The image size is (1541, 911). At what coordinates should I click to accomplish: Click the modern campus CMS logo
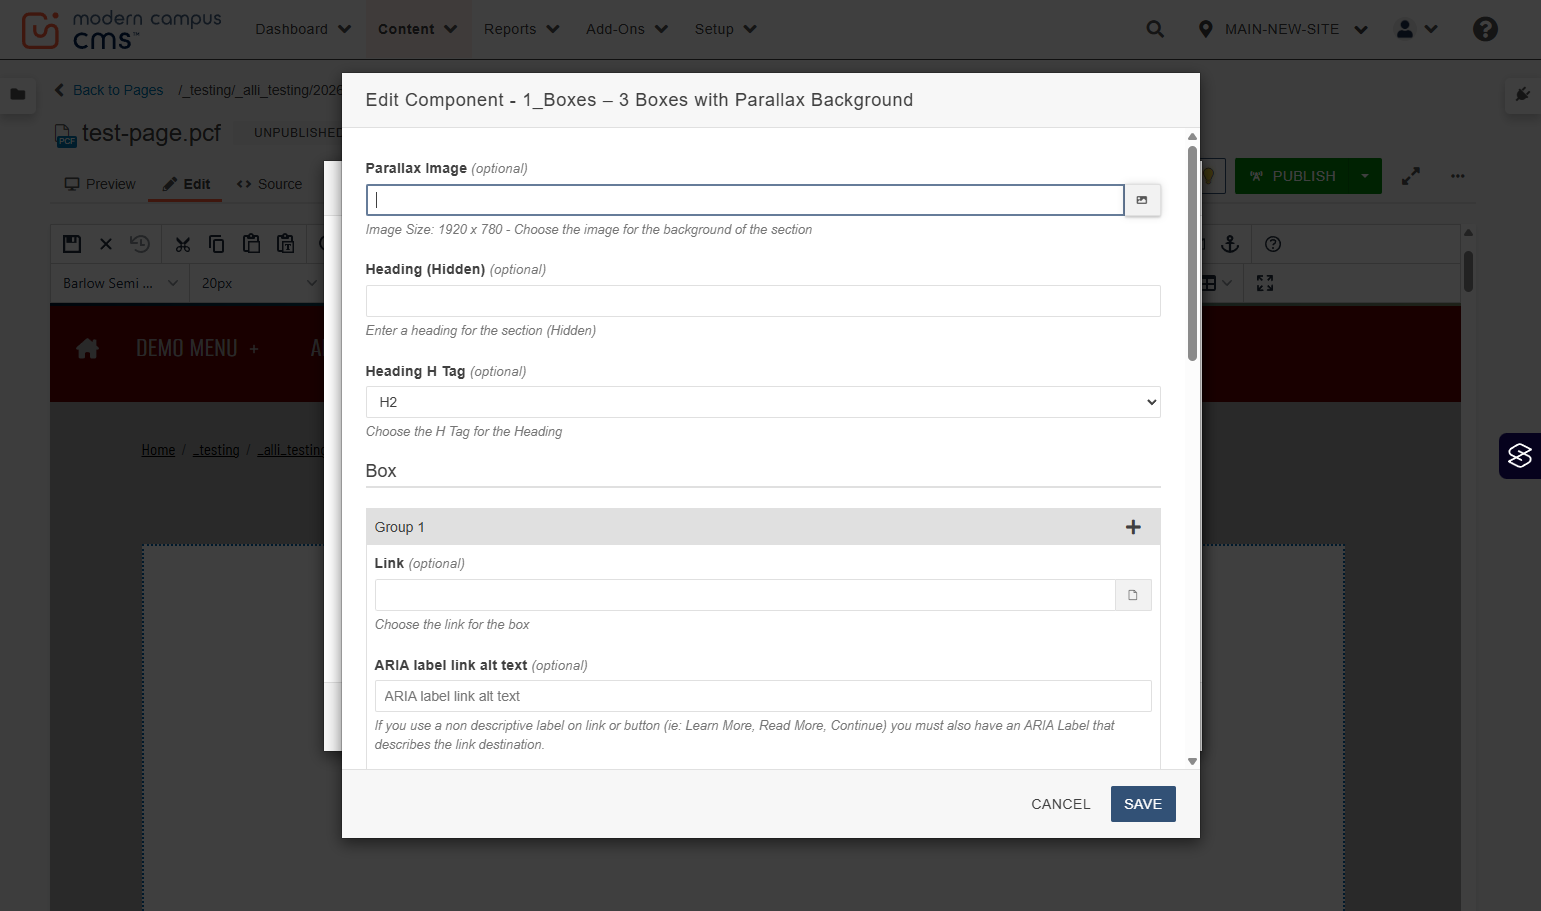coord(122,30)
